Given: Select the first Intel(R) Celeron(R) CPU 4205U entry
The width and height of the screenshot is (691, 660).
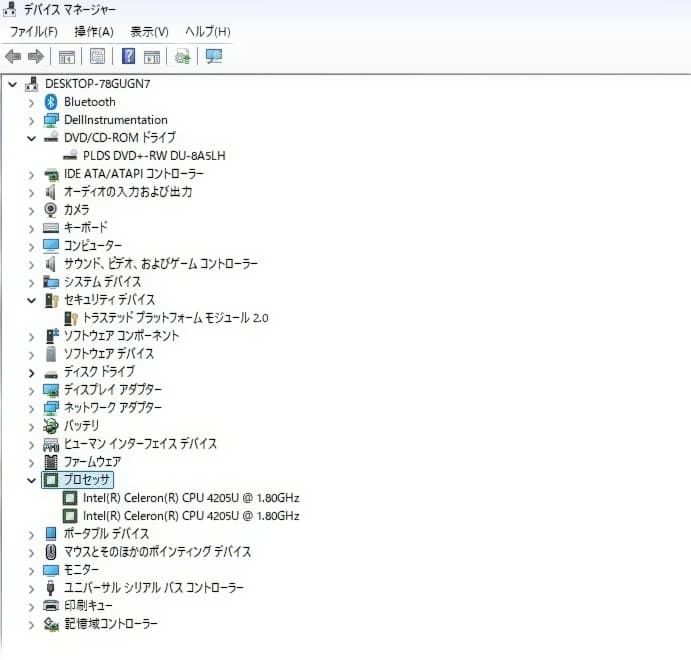Looking at the screenshot, I should pos(191,498).
